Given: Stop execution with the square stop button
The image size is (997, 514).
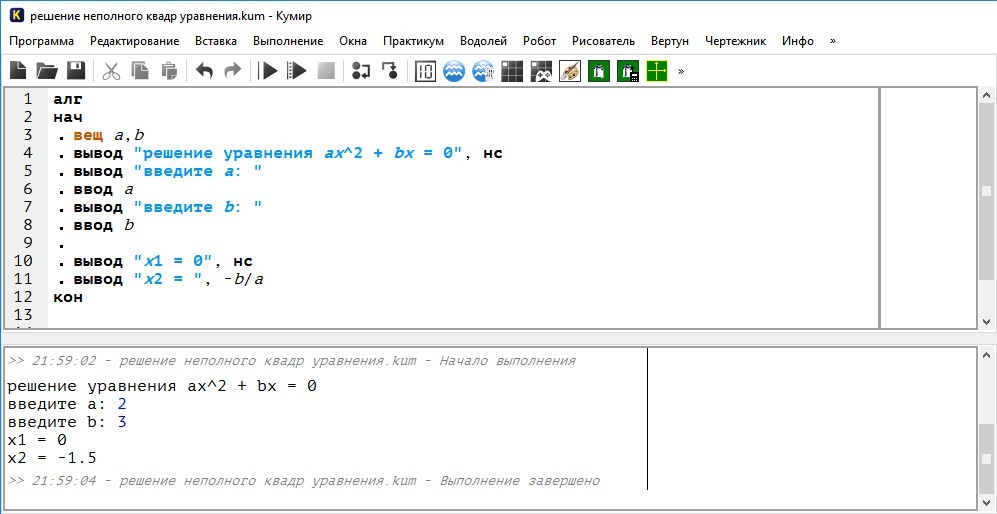Looking at the screenshot, I should [x=325, y=71].
